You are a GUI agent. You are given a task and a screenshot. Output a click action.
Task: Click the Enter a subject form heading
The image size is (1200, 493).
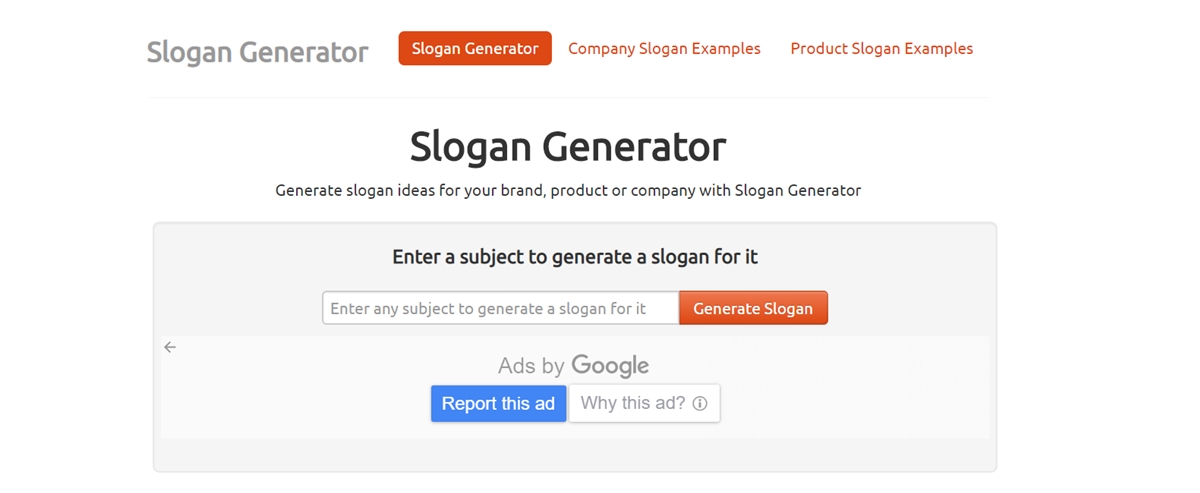(x=574, y=257)
